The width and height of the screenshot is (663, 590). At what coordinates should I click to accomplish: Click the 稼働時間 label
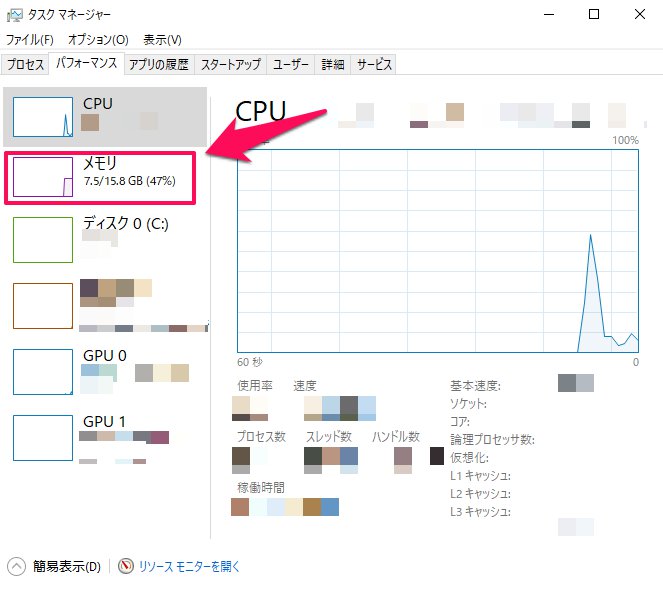pyautogui.click(x=260, y=488)
